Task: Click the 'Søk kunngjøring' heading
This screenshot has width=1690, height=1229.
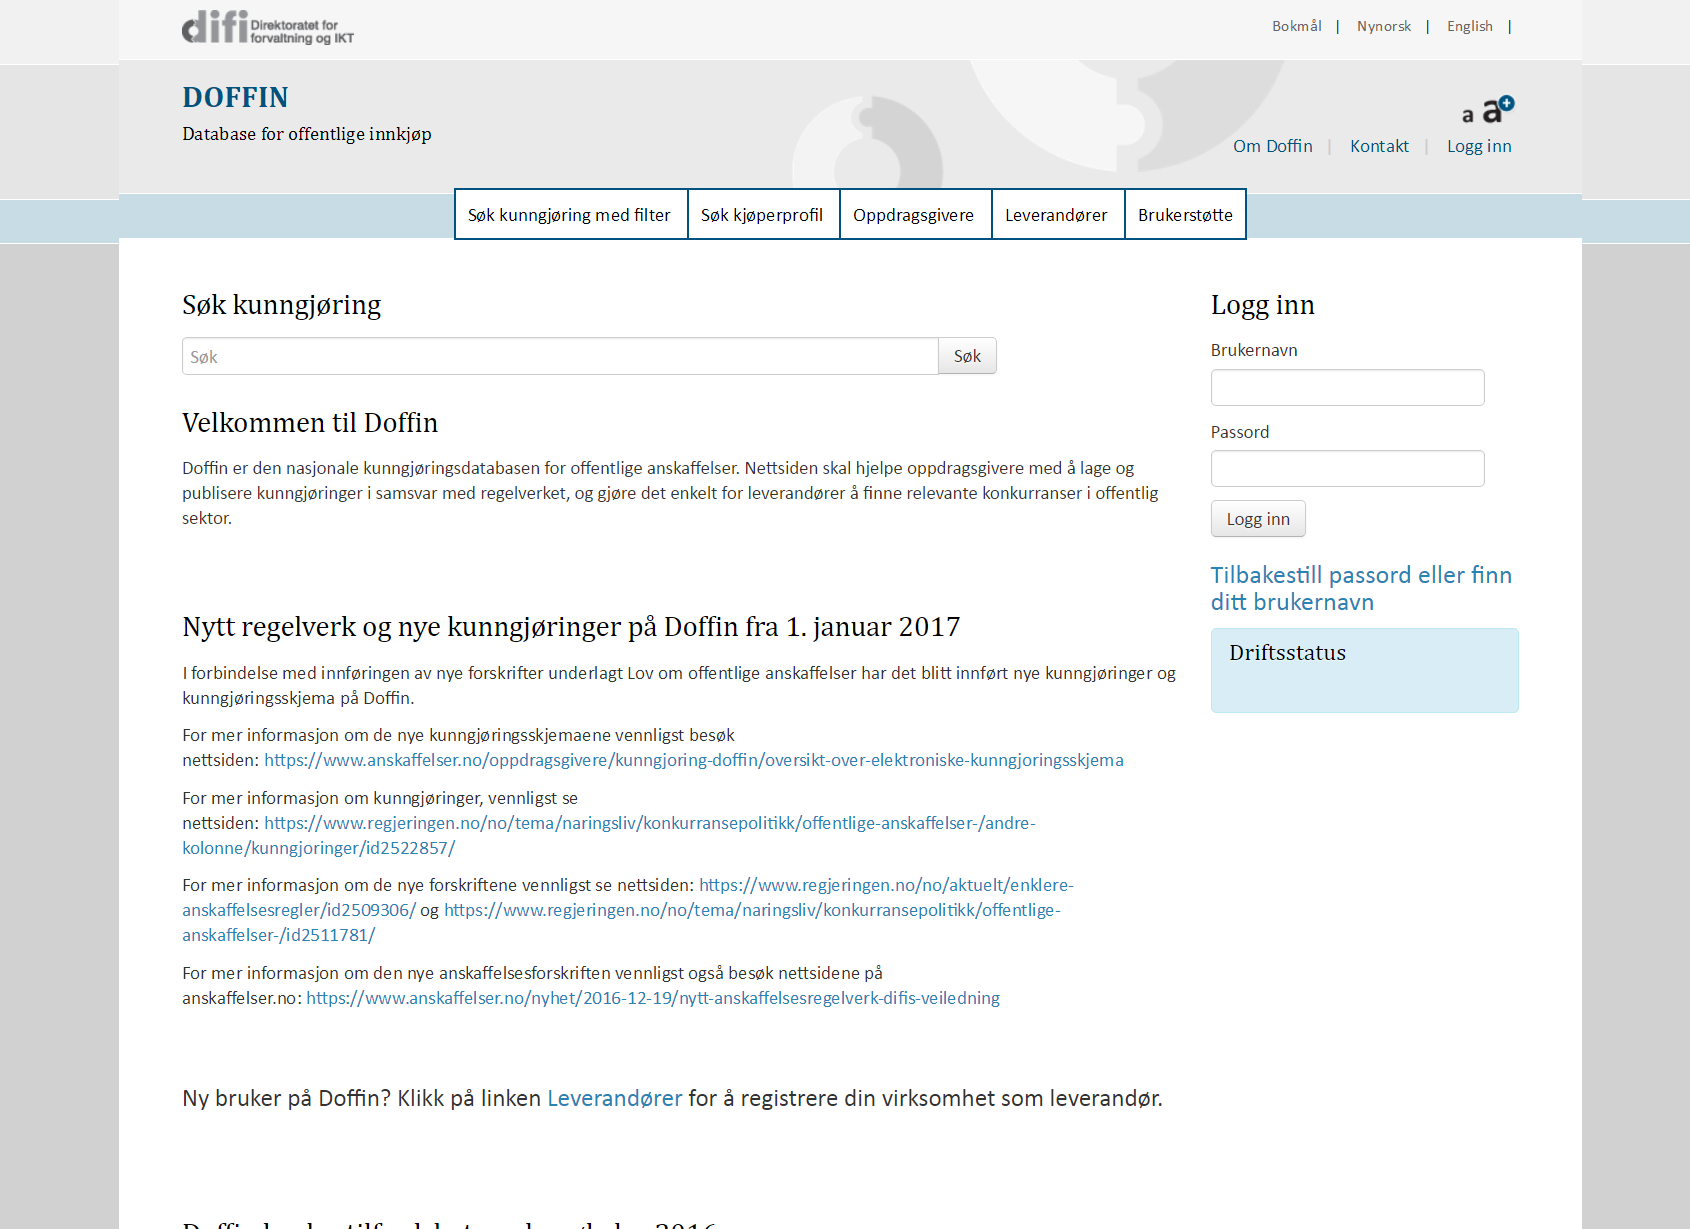Action: tap(282, 306)
